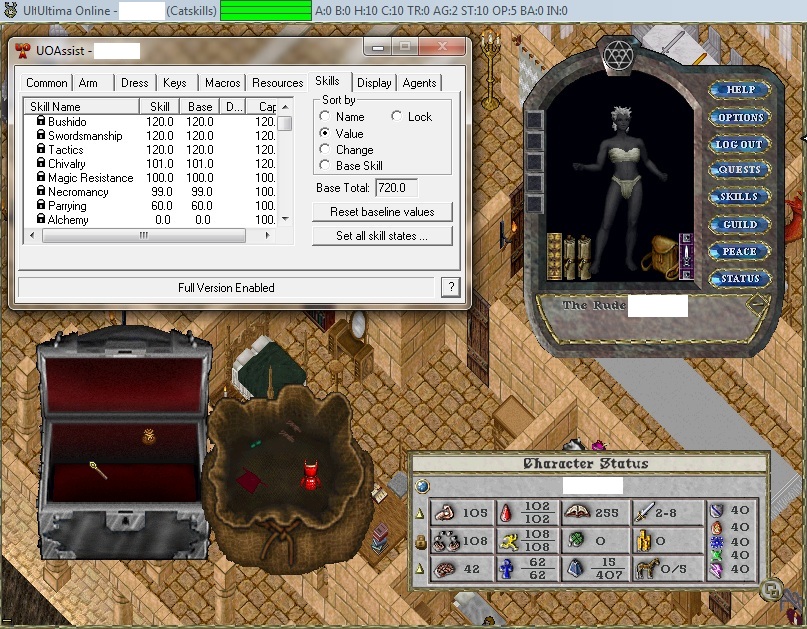Click the mana figure icon beside 62/62
The width and height of the screenshot is (807, 629).
tap(507, 569)
